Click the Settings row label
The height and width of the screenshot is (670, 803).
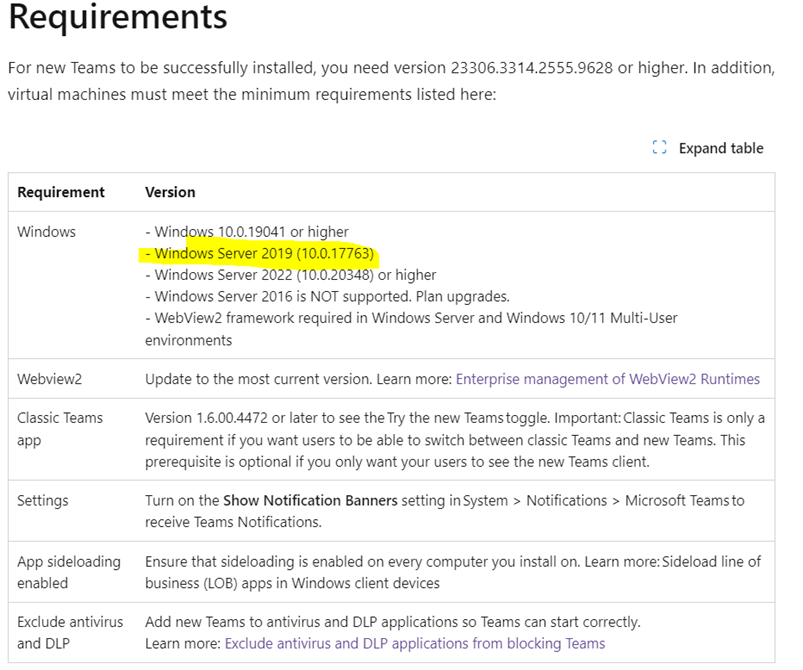click(x=43, y=501)
